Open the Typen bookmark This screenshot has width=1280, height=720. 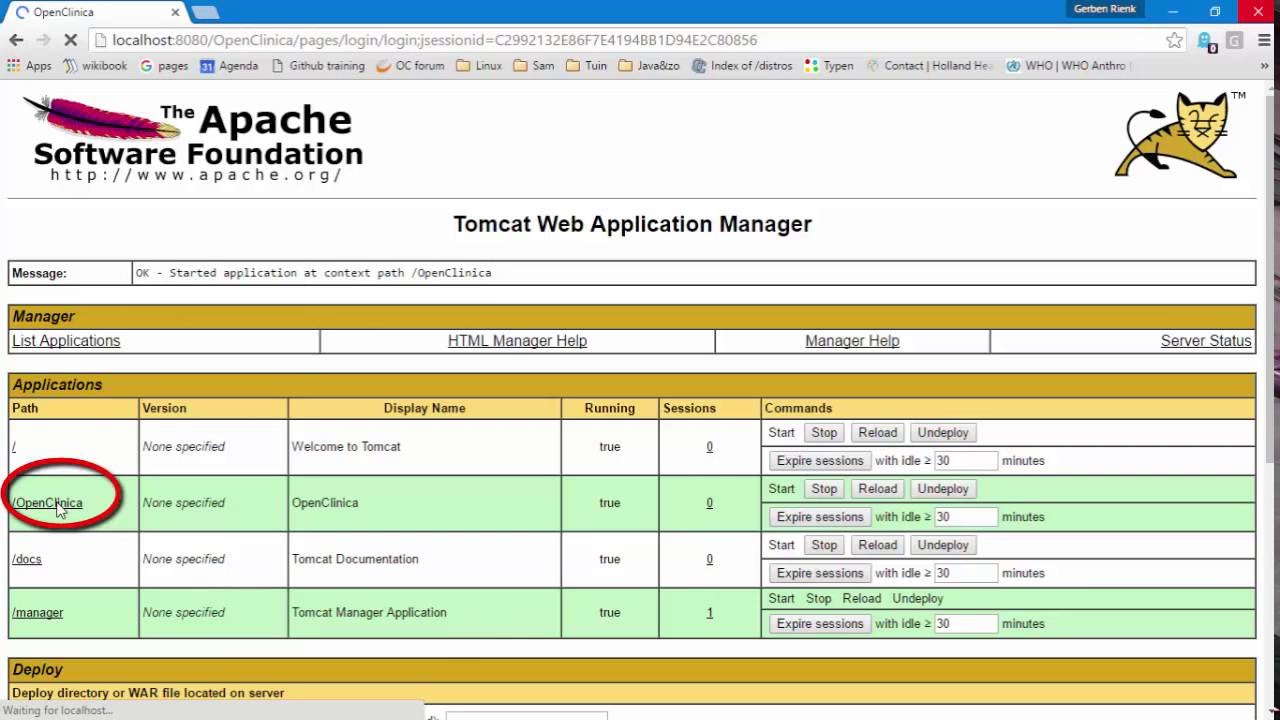(829, 66)
